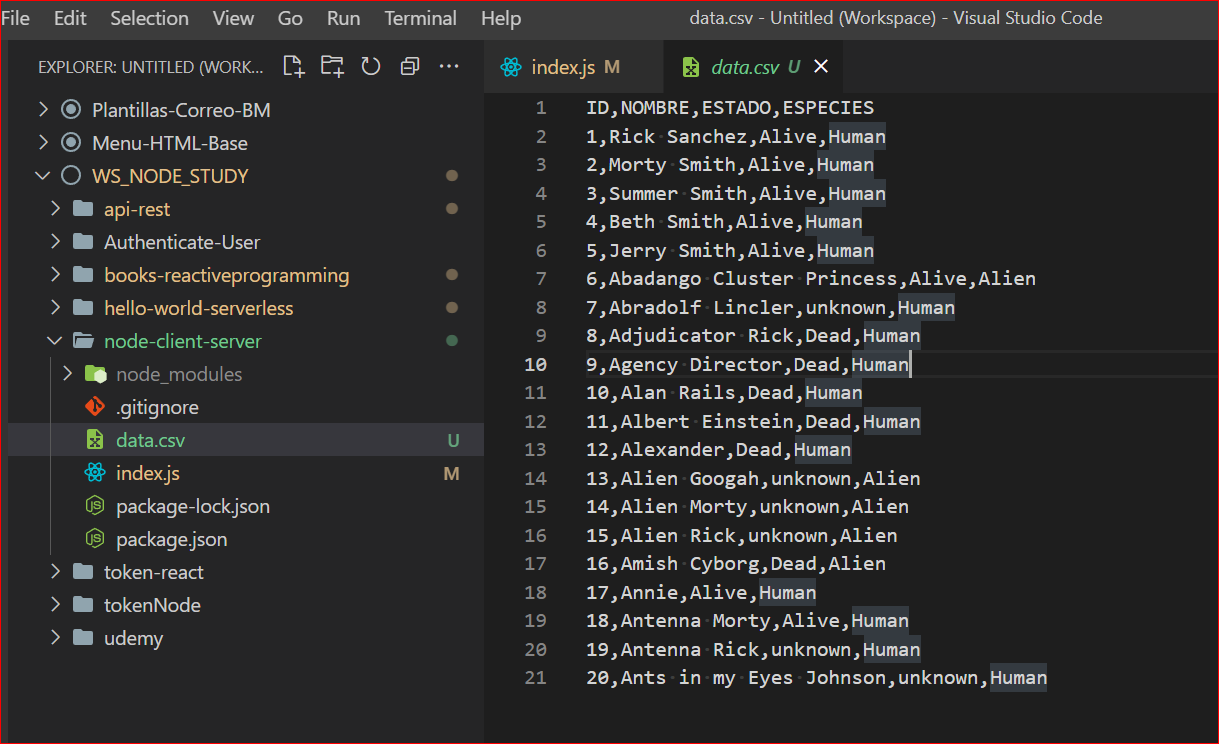The image size is (1219, 744).
Task: Expand the books-reactiveprogramming folder chevron
Action: click(x=55, y=275)
